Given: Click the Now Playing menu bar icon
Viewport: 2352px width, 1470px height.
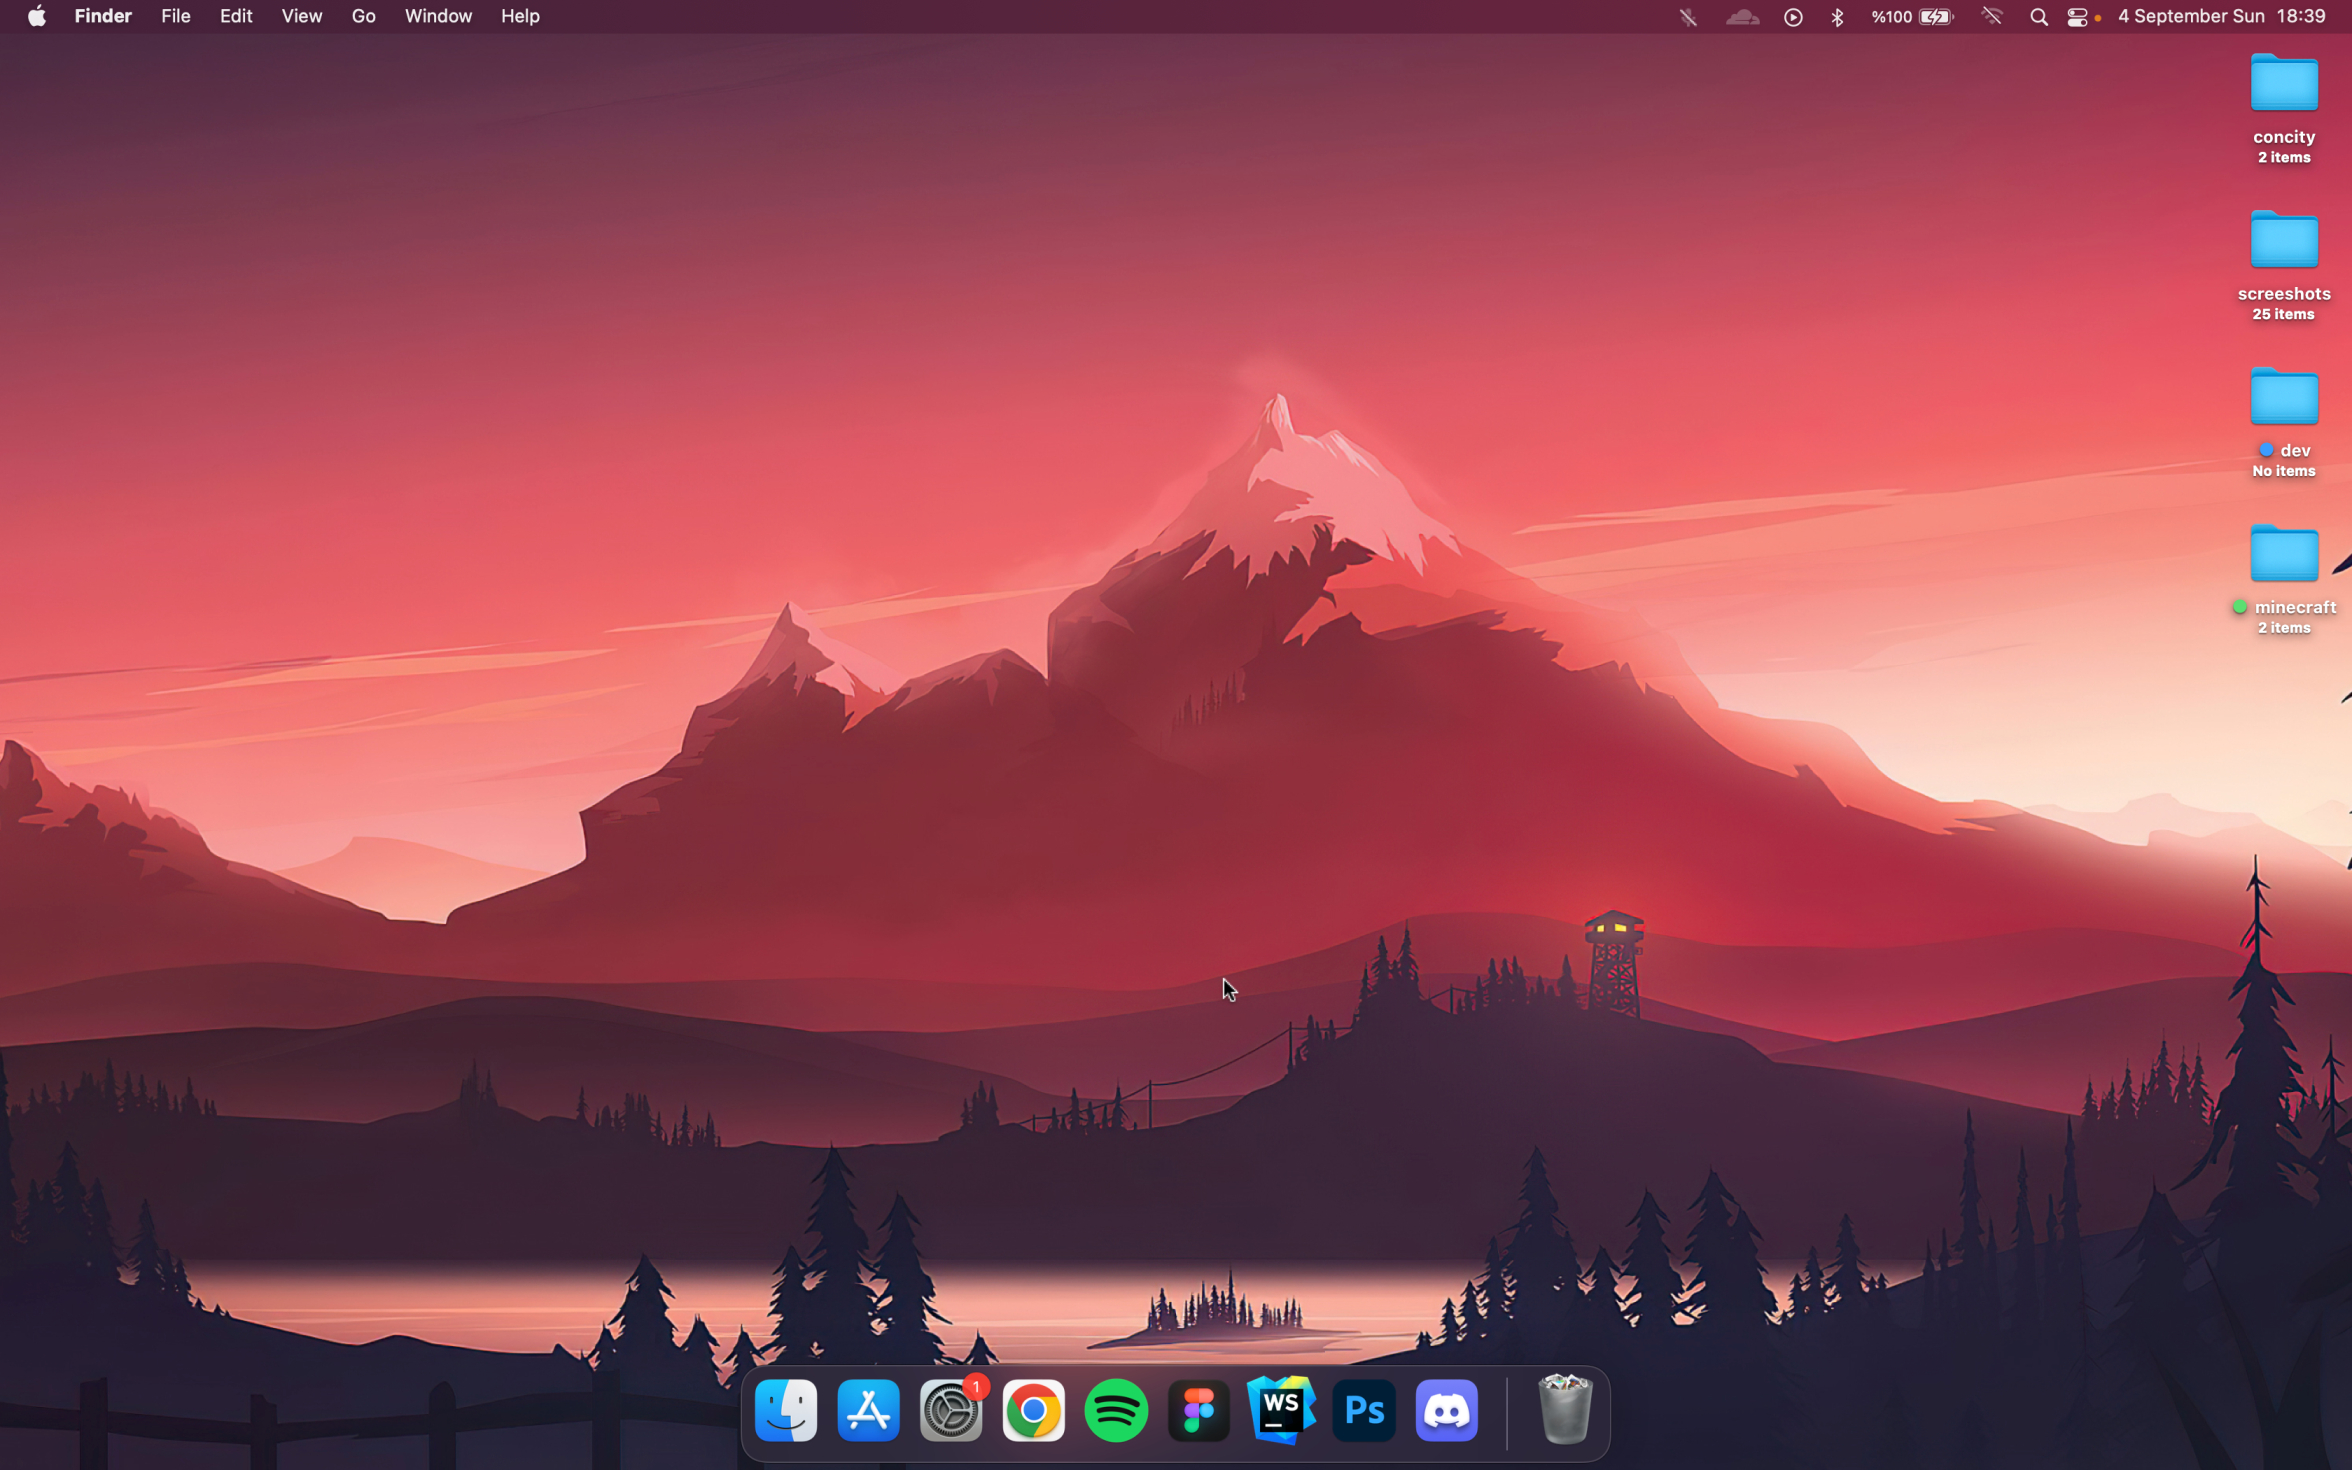Looking at the screenshot, I should click(x=1793, y=17).
